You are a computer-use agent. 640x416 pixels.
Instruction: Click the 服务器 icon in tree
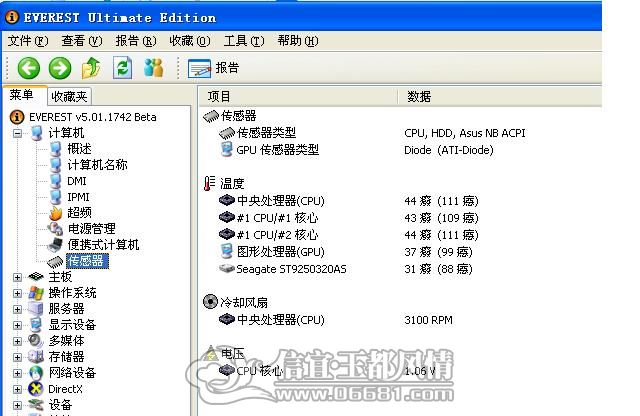pyautogui.click(x=36, y=309)
